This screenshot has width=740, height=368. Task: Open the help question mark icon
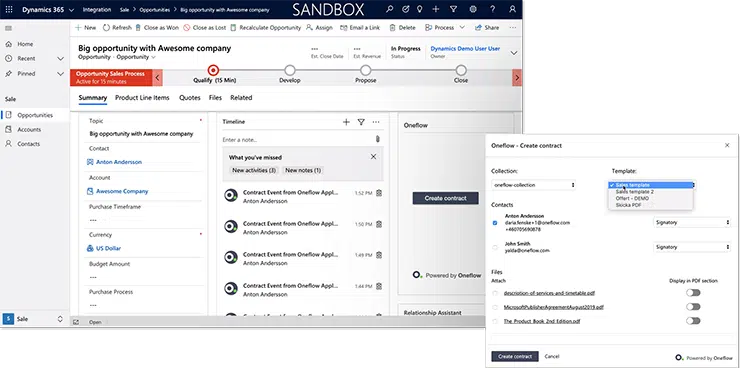[x=493, y=9]
